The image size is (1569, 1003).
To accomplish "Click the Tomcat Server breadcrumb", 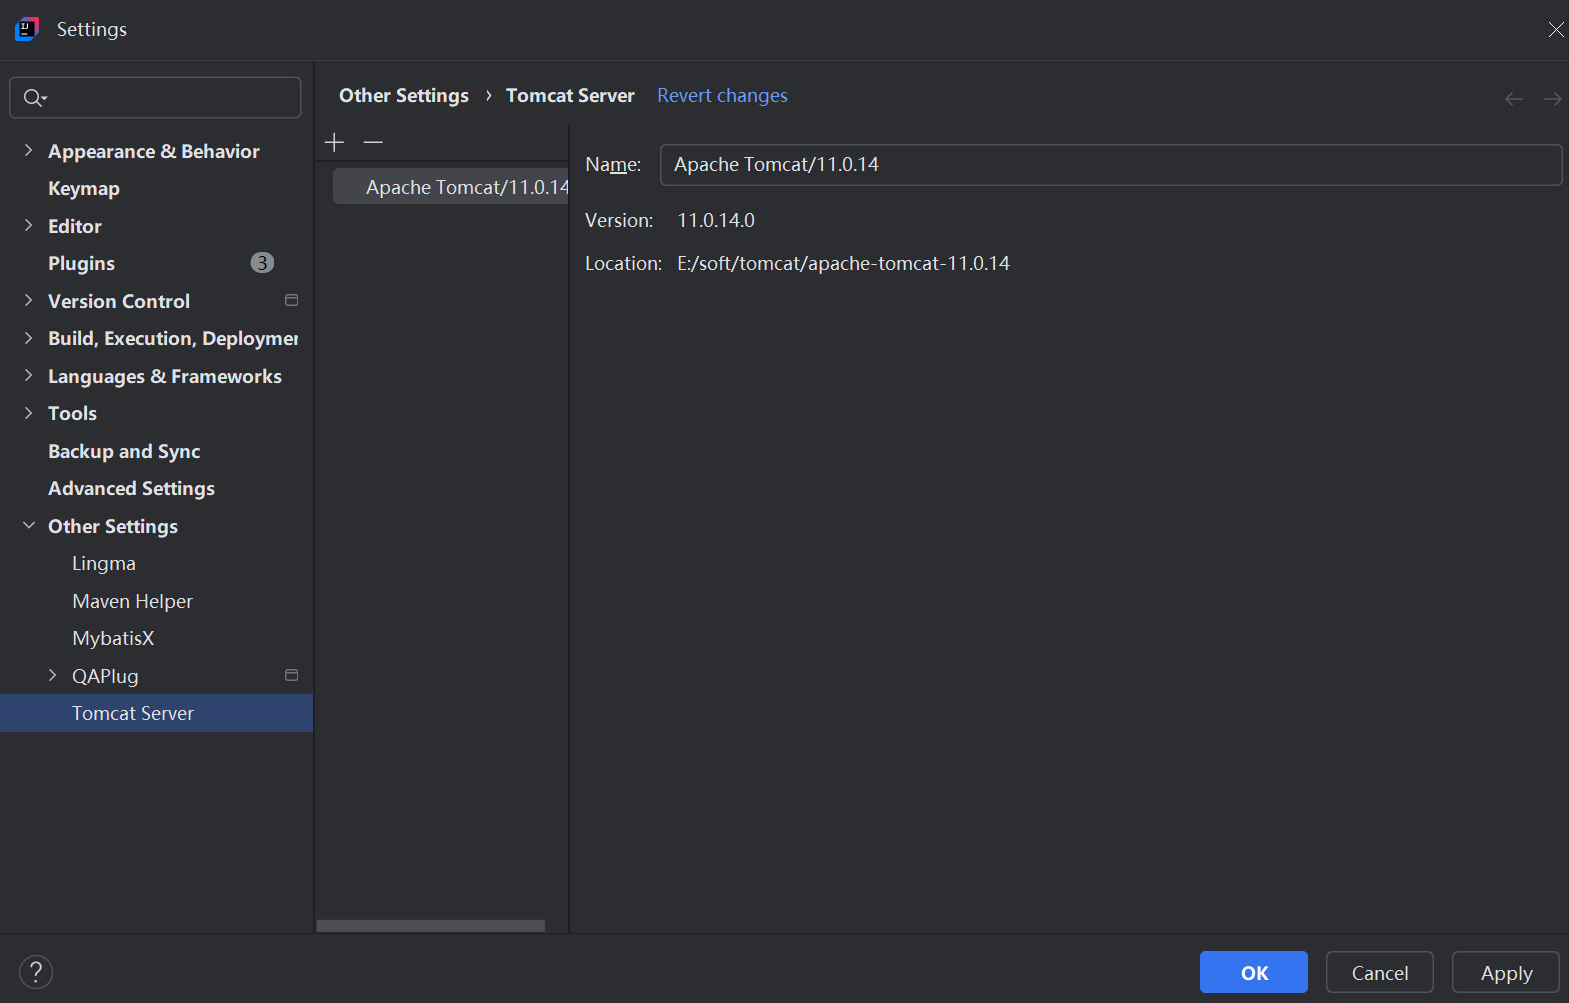I will tap(570, 95).
